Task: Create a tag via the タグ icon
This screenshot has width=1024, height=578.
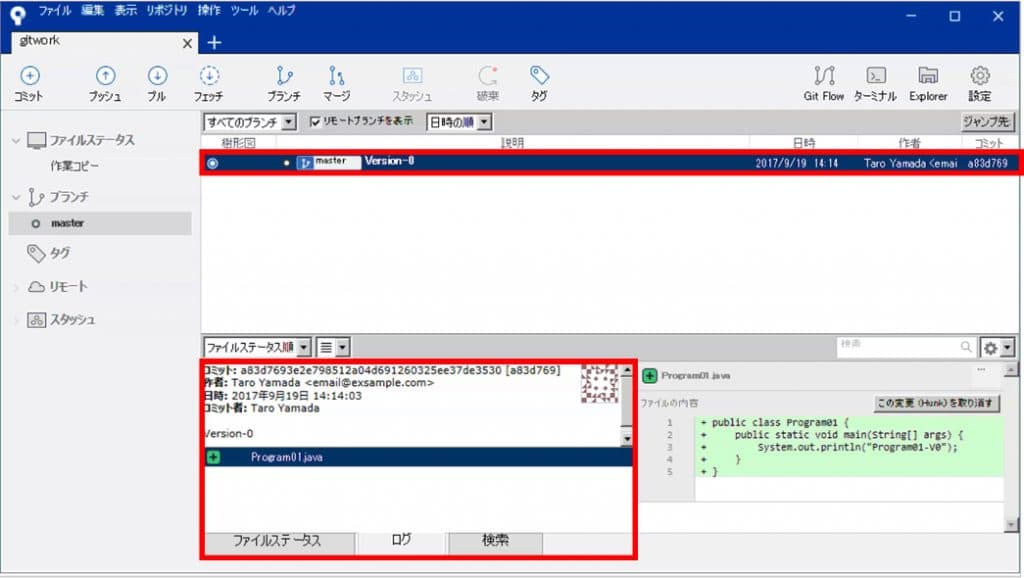Action: [538, 82]
